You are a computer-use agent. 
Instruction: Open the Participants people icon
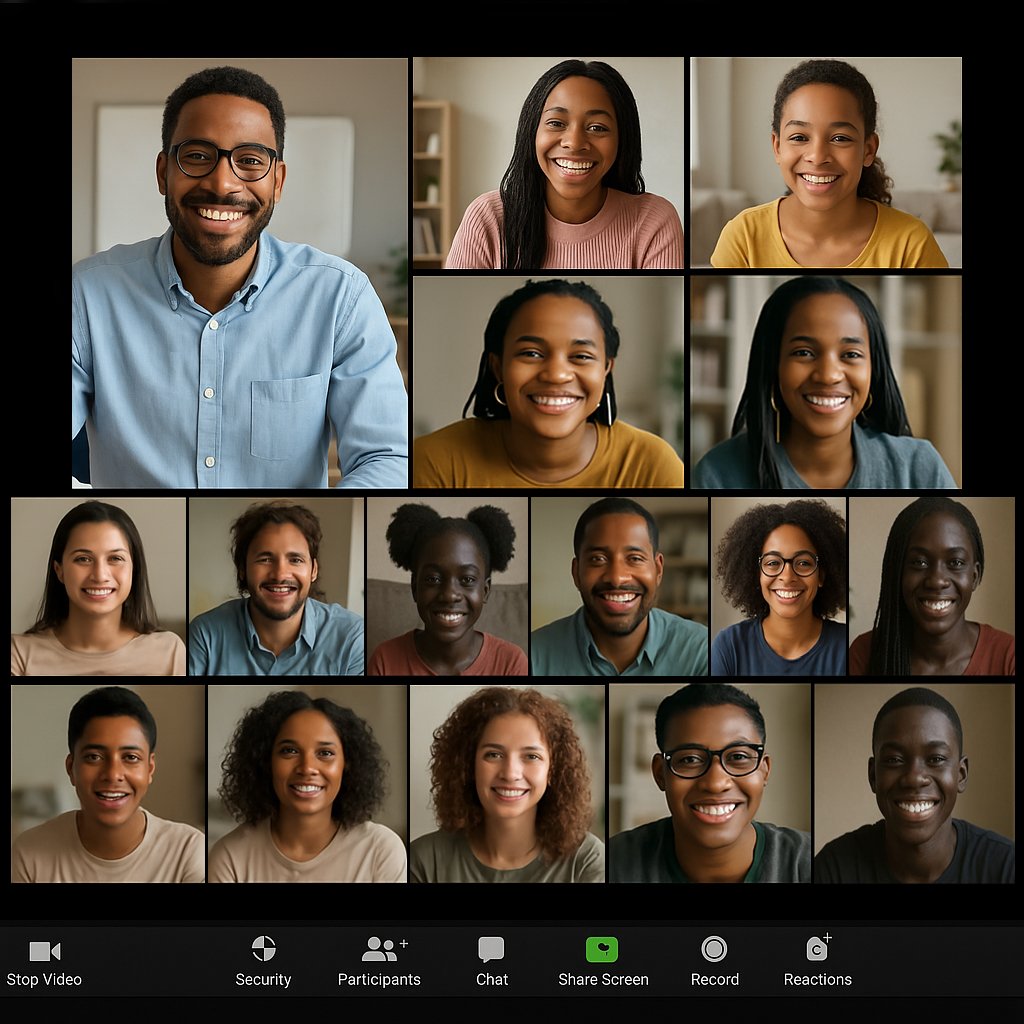coord(383,949)
